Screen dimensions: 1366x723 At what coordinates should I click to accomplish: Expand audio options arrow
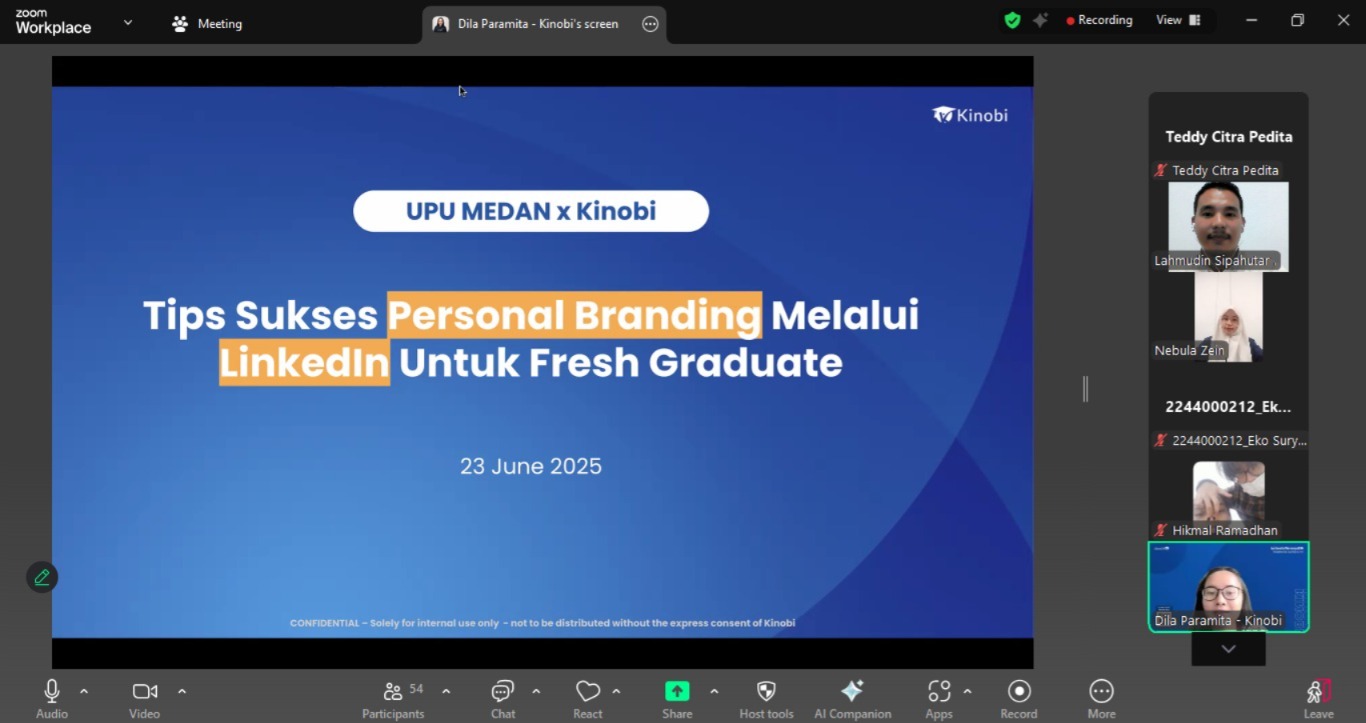84,691
